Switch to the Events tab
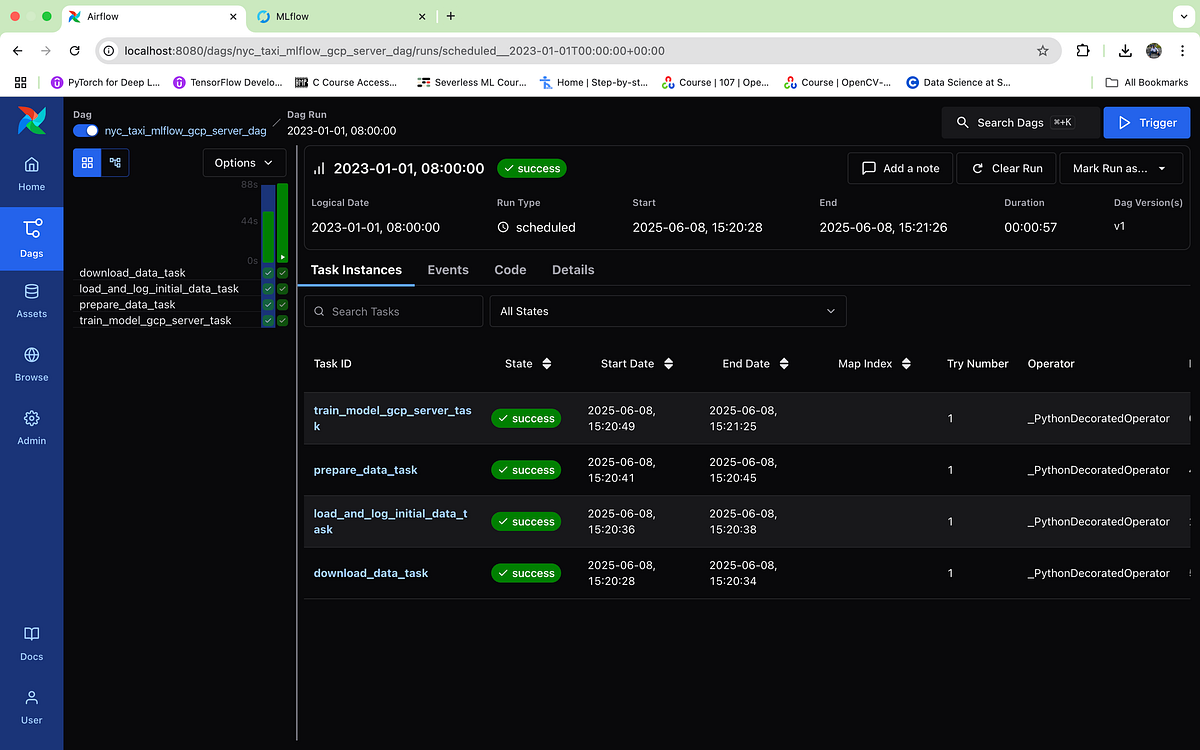The width and height of the screenshot is (1200, 750). (x=448, y=269)
